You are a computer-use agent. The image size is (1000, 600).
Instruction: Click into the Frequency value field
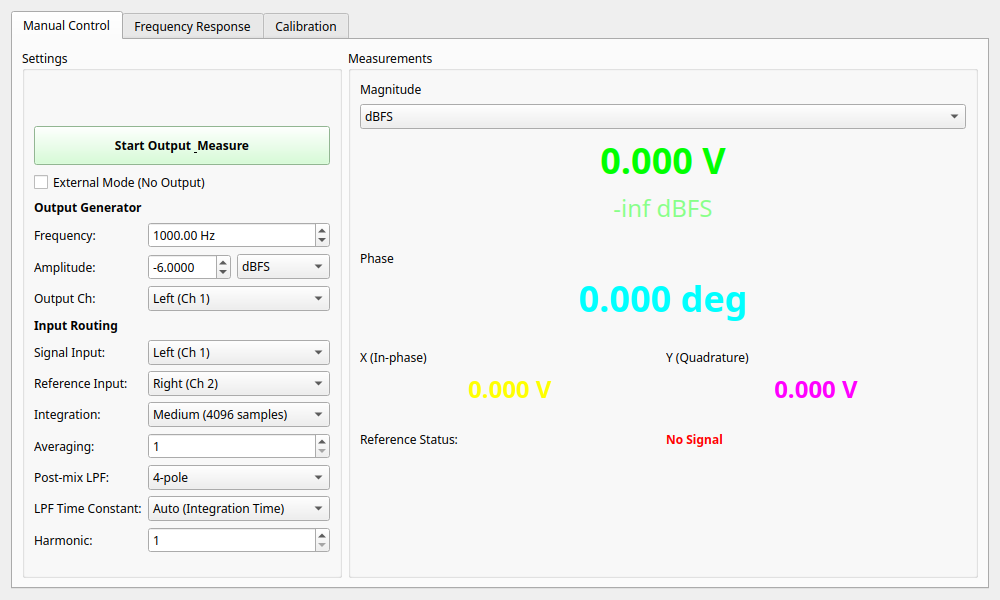pos(230,236)
